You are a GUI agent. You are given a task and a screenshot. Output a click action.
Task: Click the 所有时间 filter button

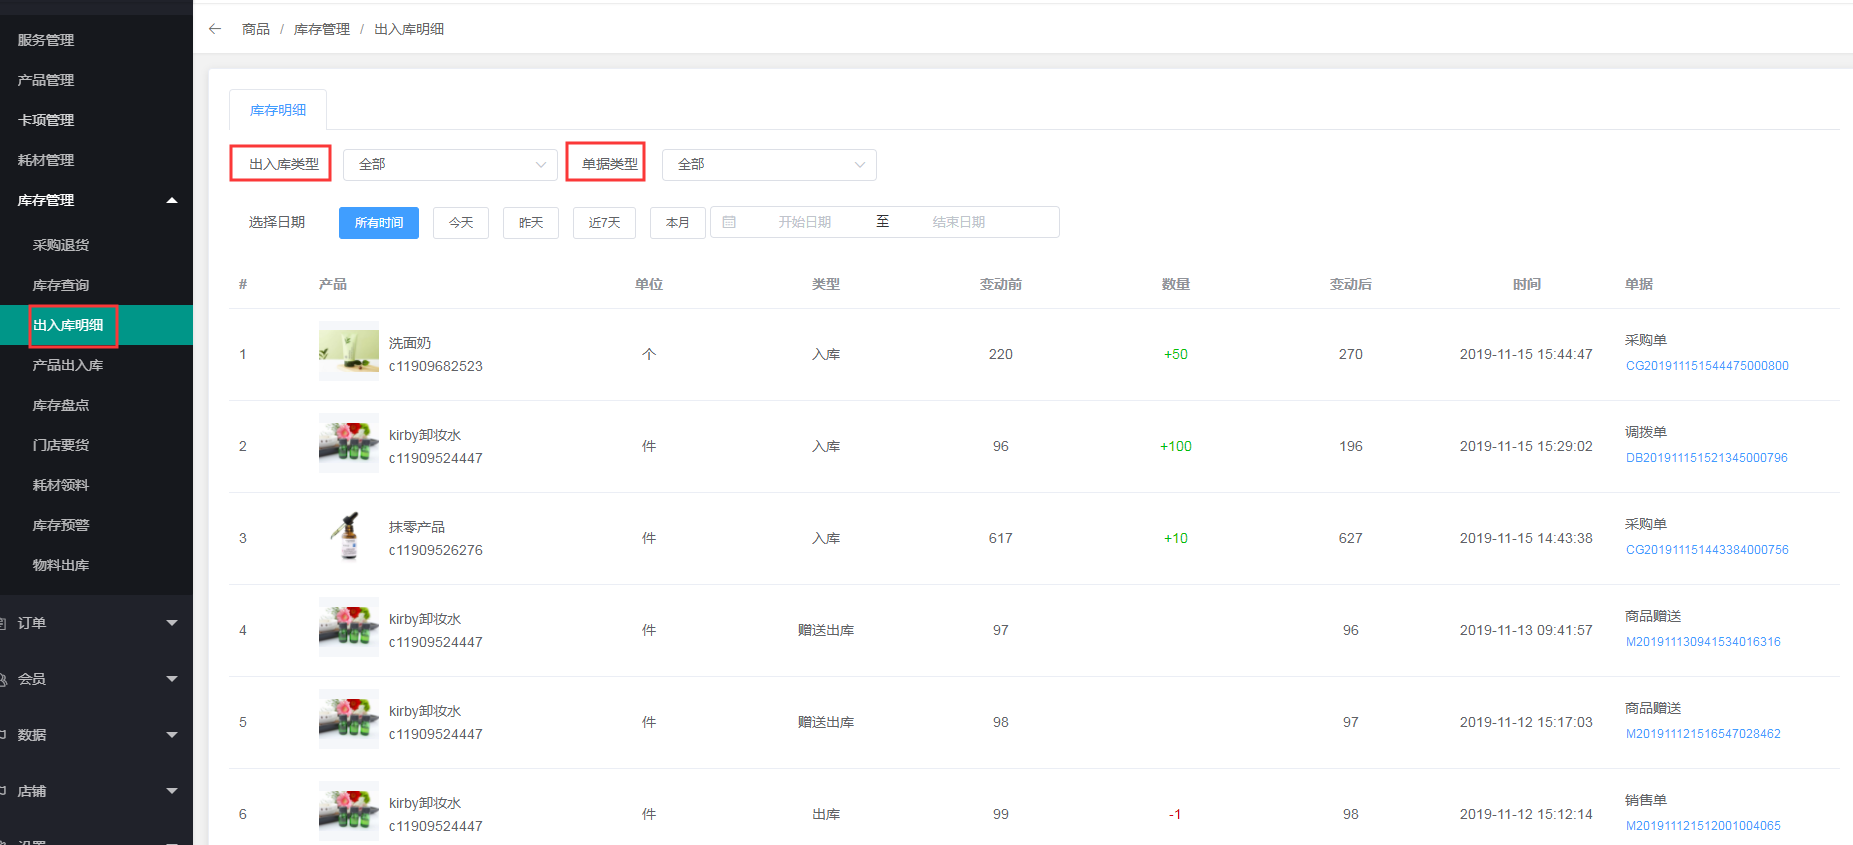(379, 222)
